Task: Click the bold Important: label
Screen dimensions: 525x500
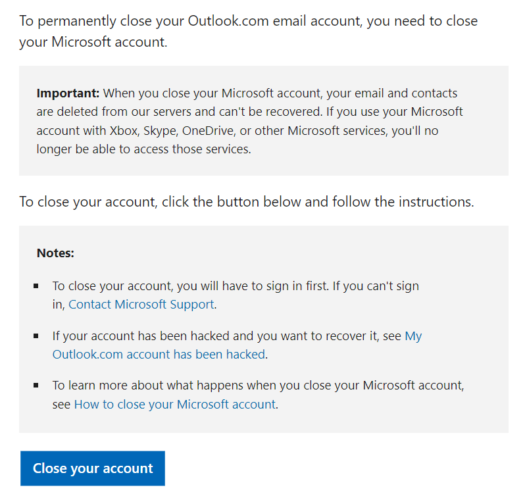Action: pos(68,93)
